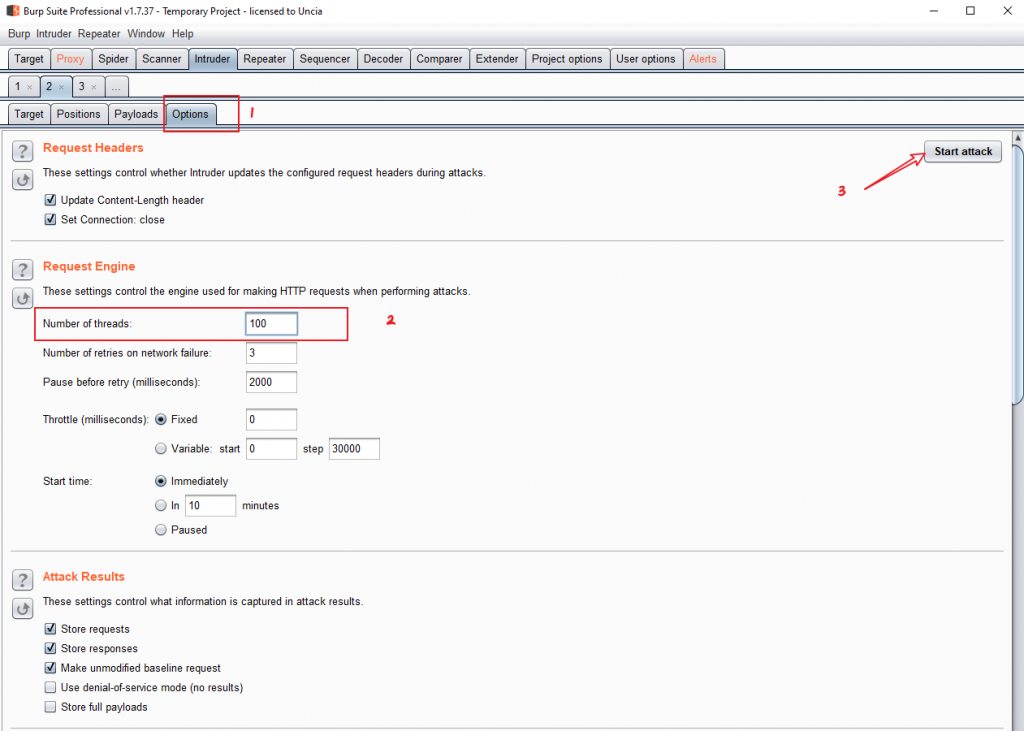Select Paused start time option
Screen dimensions: 1024x731
coord(161,530)
